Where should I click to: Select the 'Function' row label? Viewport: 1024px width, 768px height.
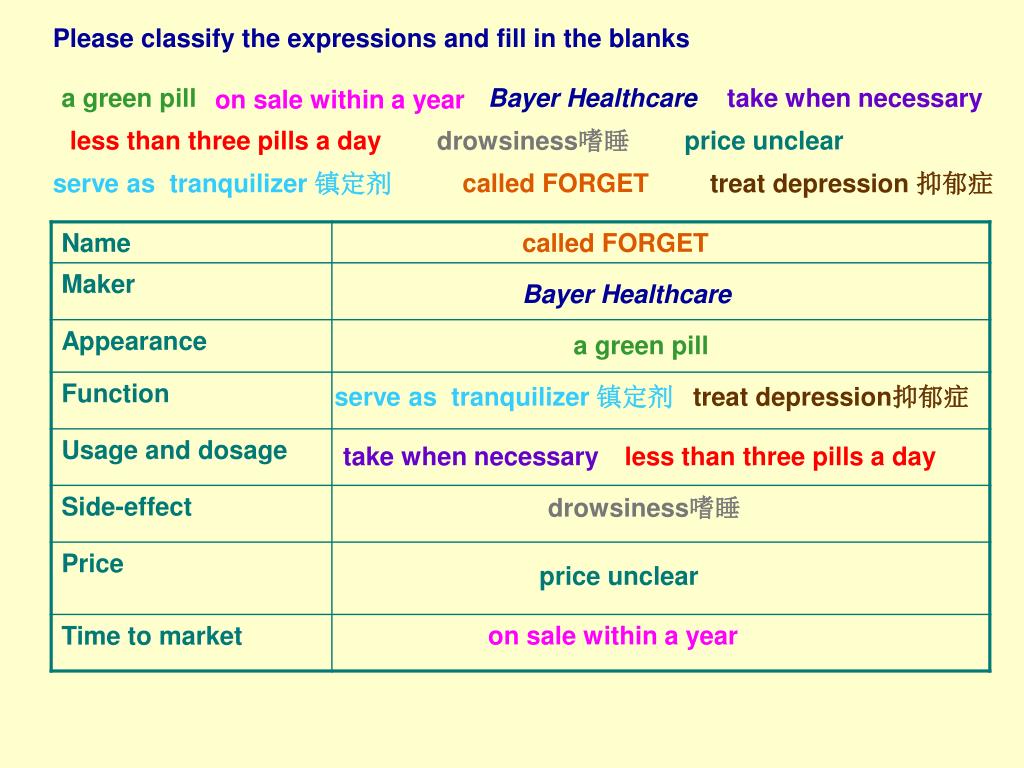(x=116, y=394)
